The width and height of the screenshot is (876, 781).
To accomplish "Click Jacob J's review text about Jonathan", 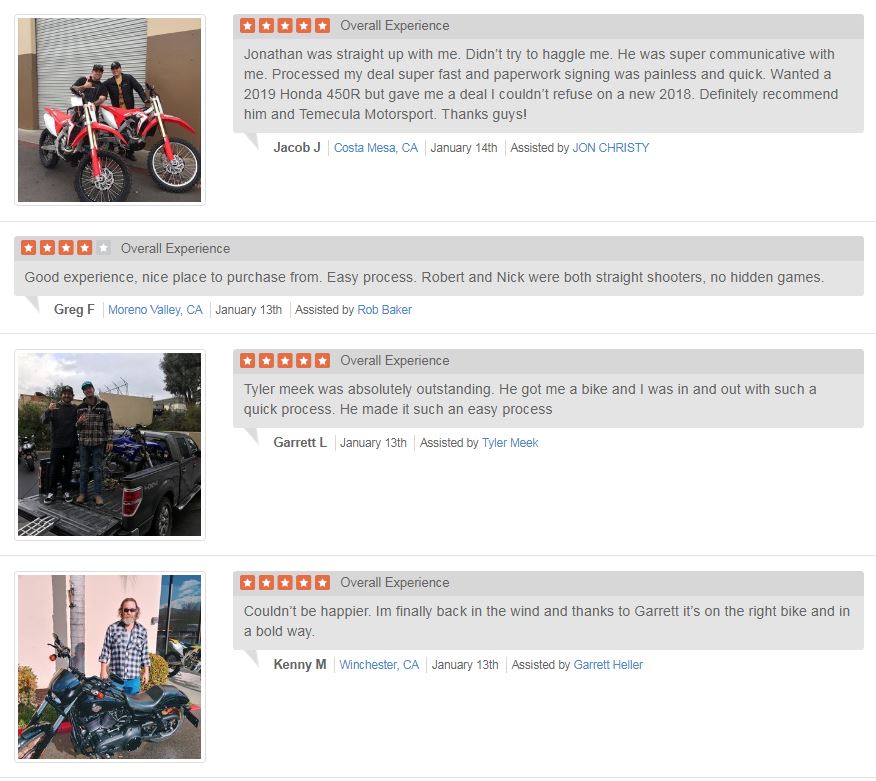I will click(540, 84).
